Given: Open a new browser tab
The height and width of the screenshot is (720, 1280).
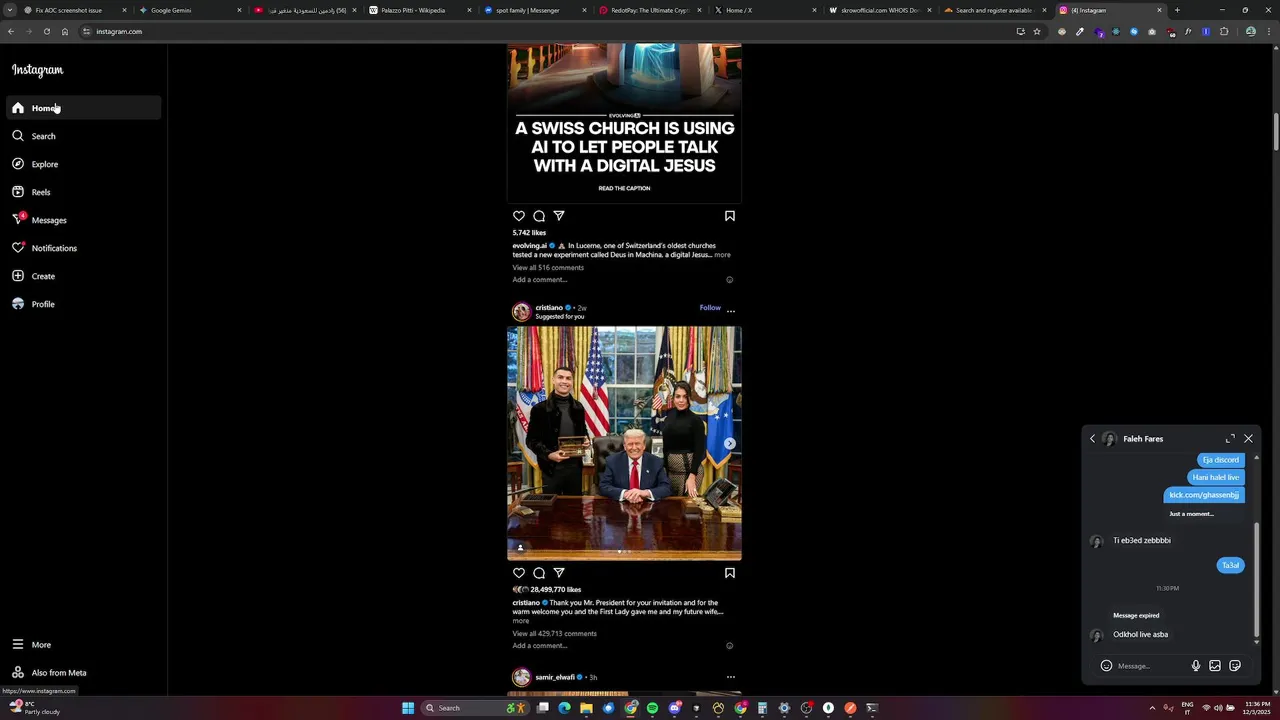Looking at the screenshot, I should 1177,10.
